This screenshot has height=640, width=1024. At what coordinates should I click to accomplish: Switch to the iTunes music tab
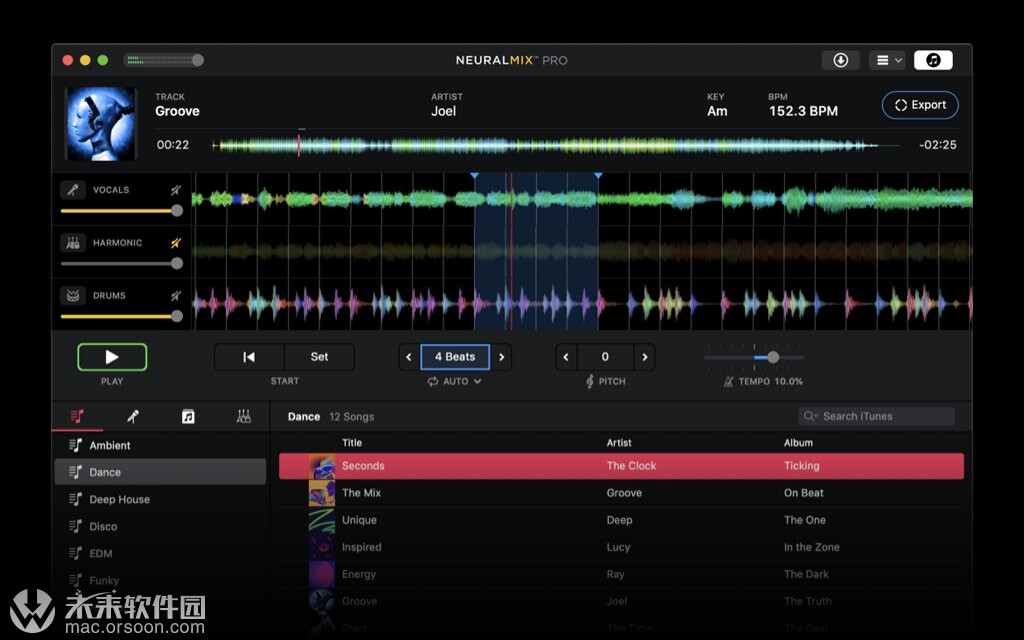pyautogui.click(x=188, y=417)
